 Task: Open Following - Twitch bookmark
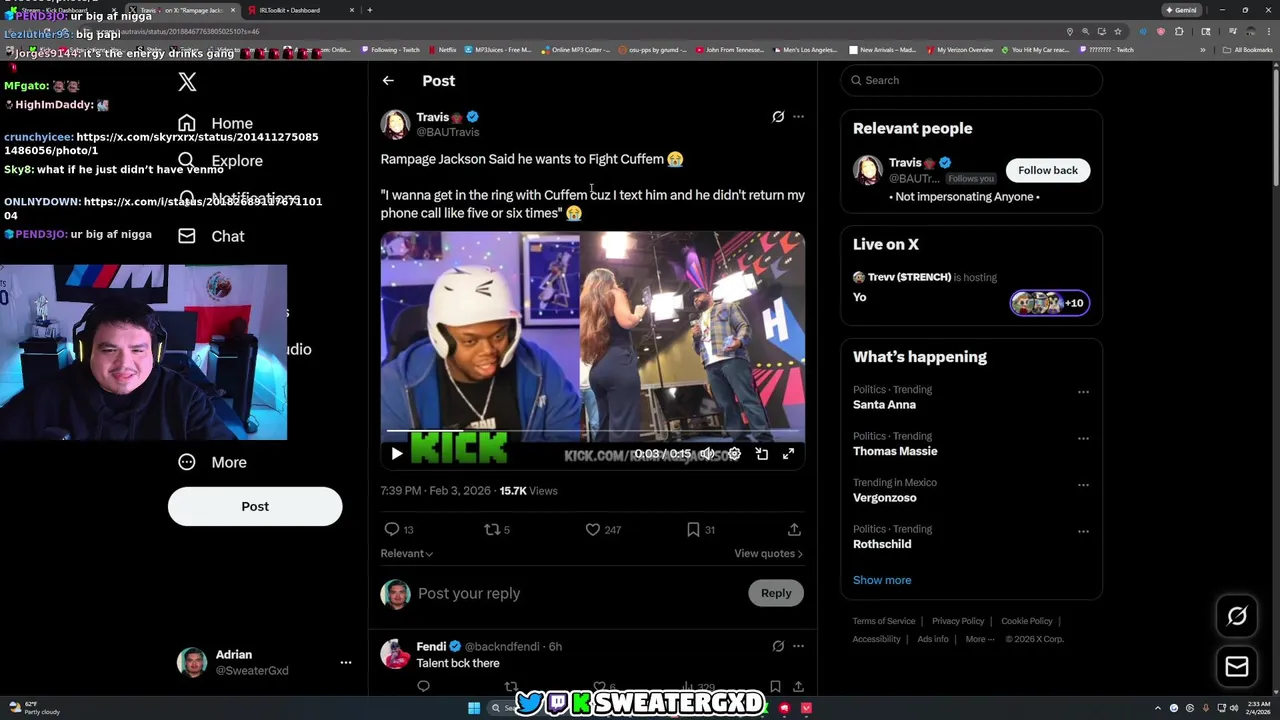[390, 49]
